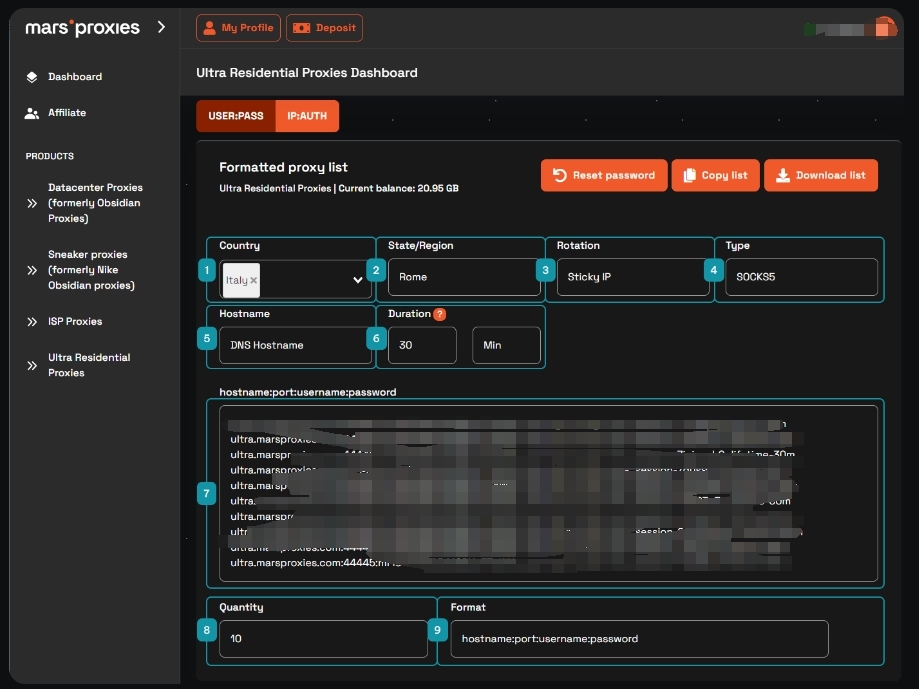
Task: Click the PRODUCTS section label
Action: click(50, 156)
